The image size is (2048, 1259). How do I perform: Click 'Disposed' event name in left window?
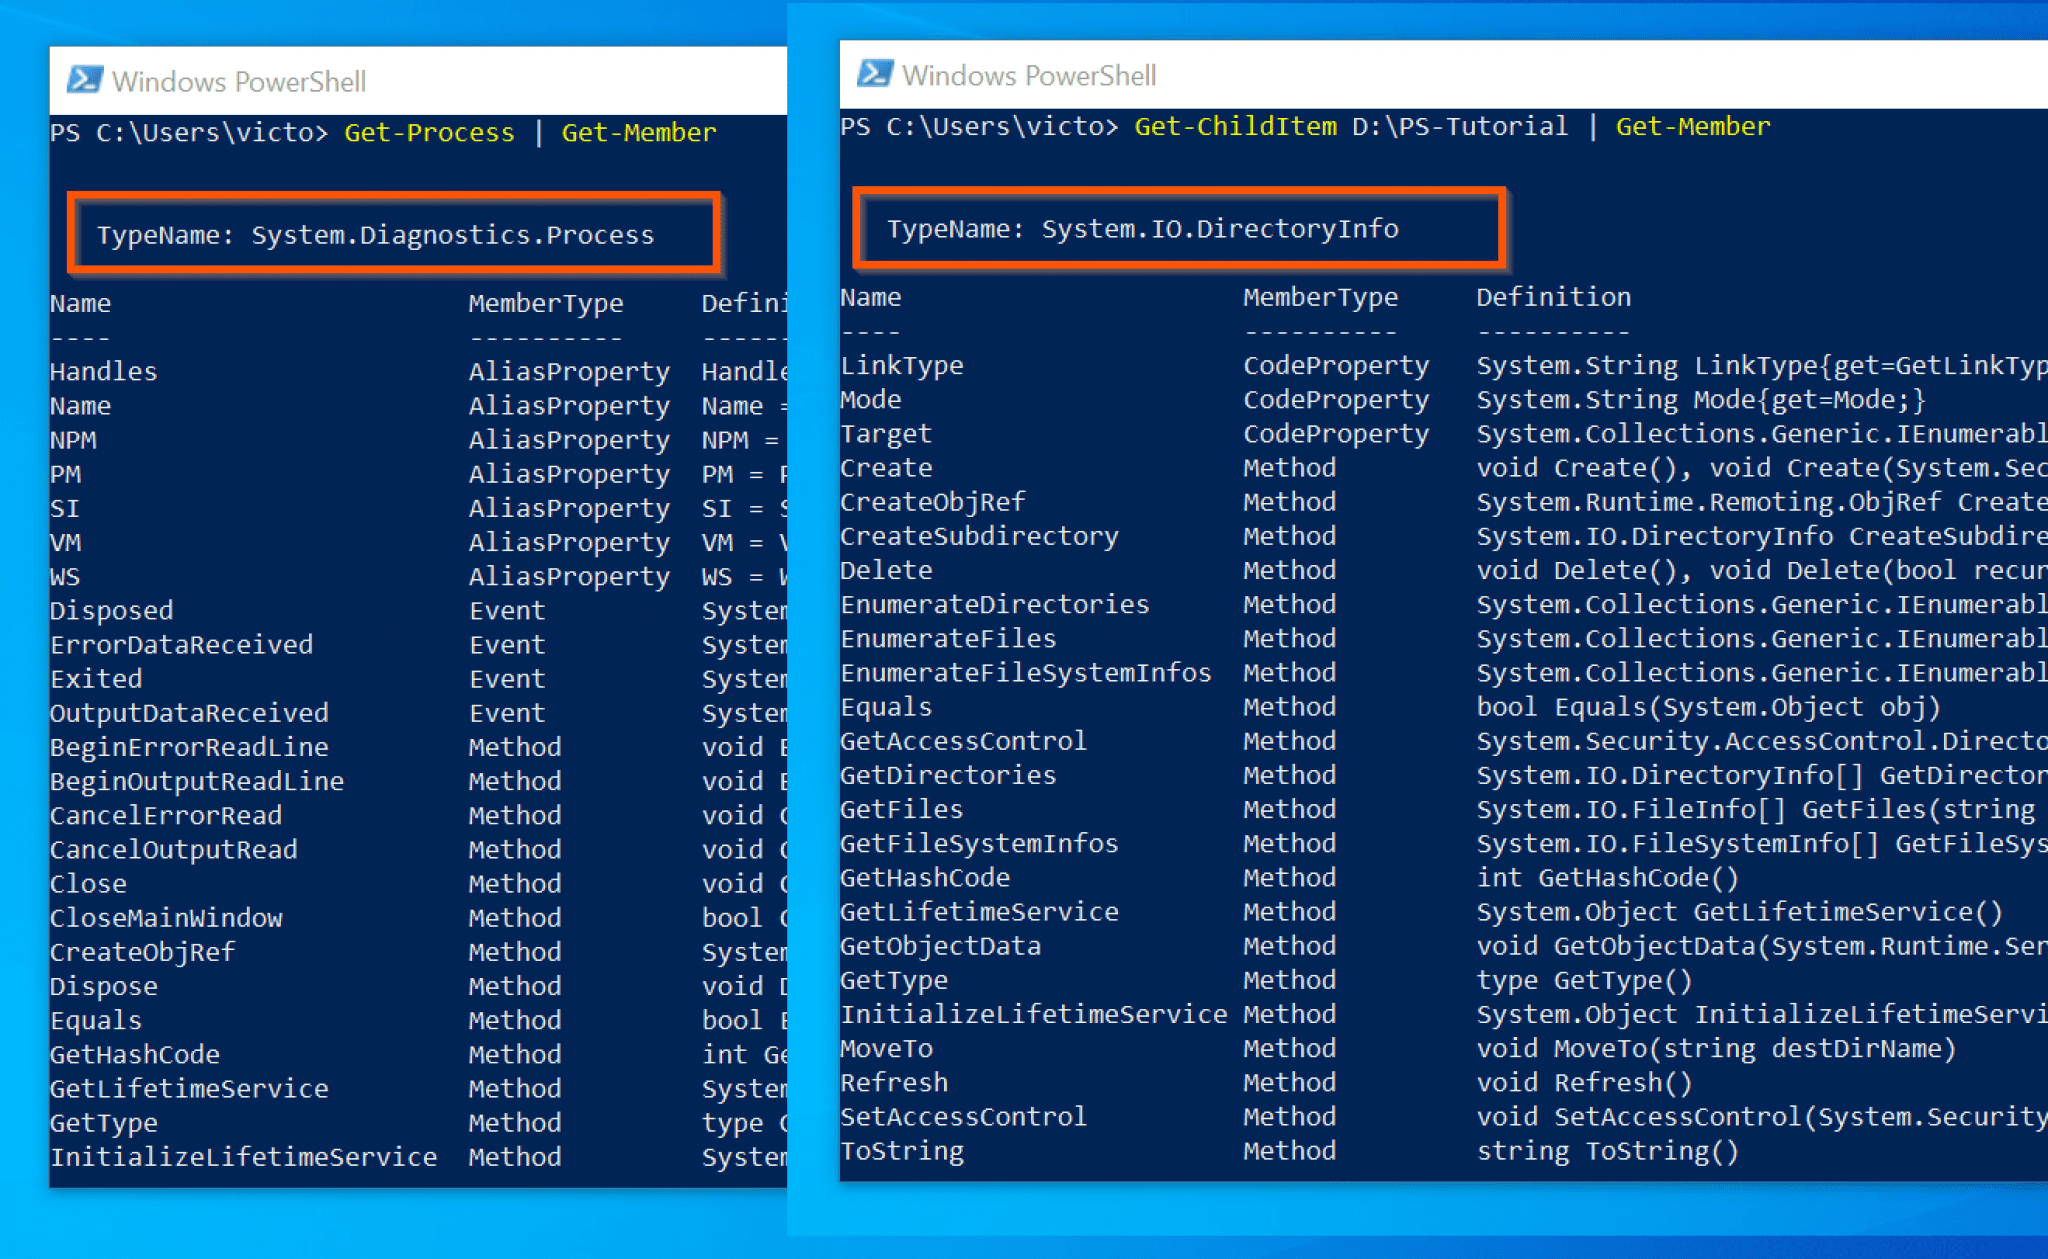[x=112, y=611]
